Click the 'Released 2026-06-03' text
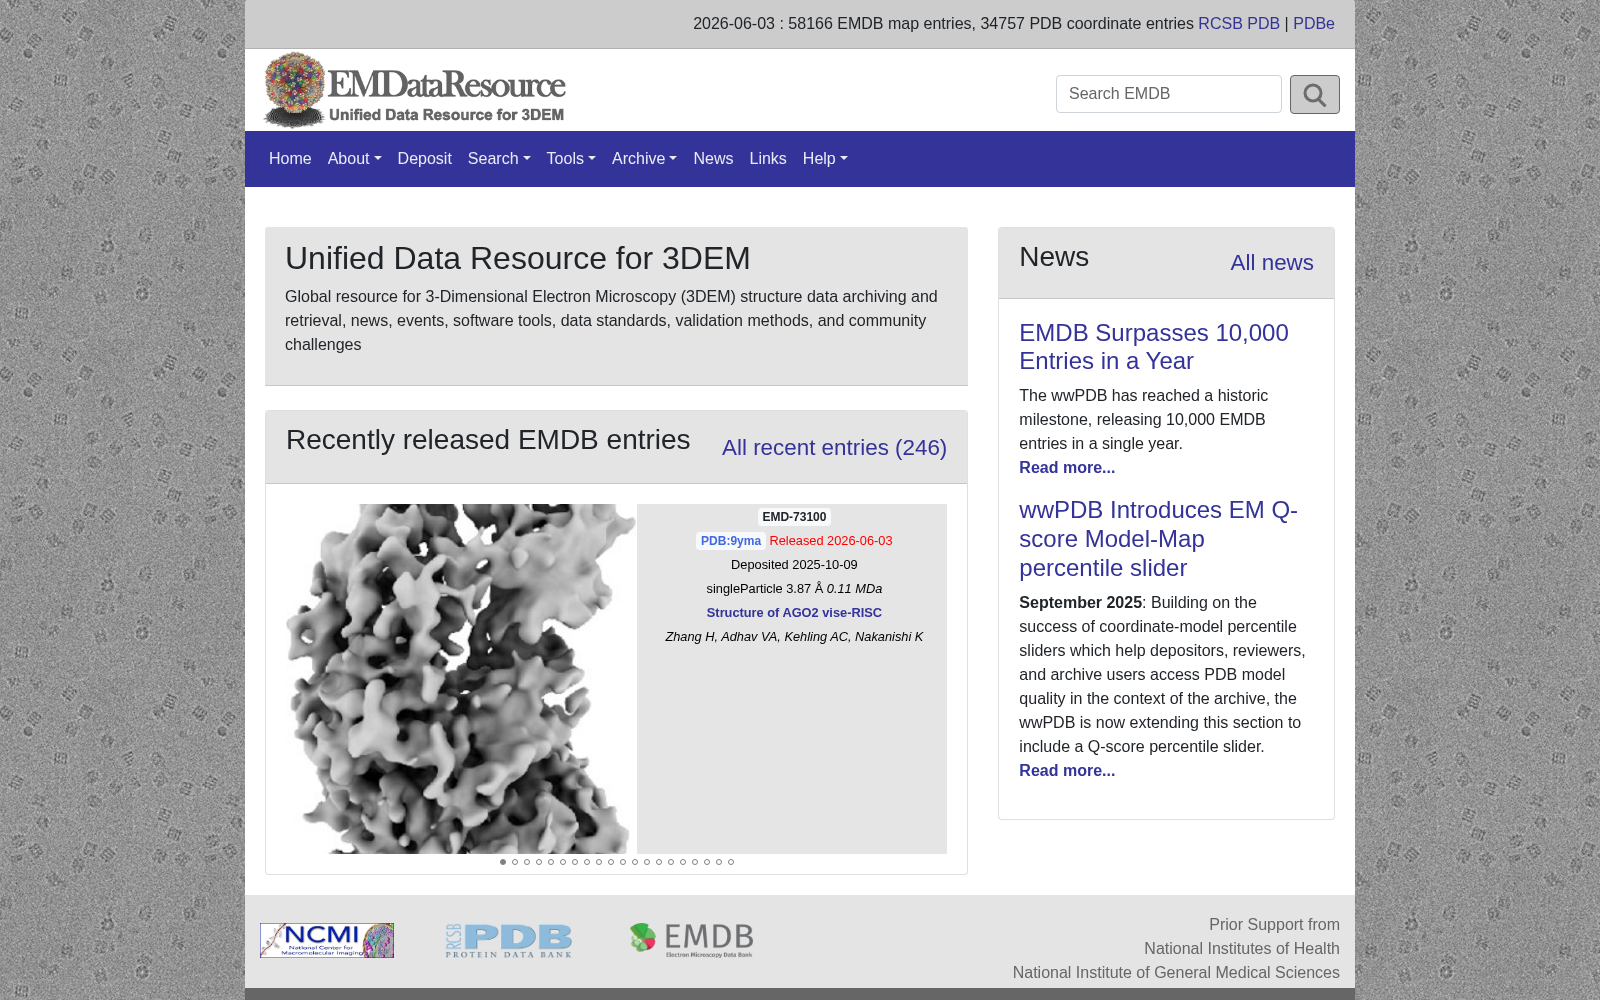 [831, 541]
